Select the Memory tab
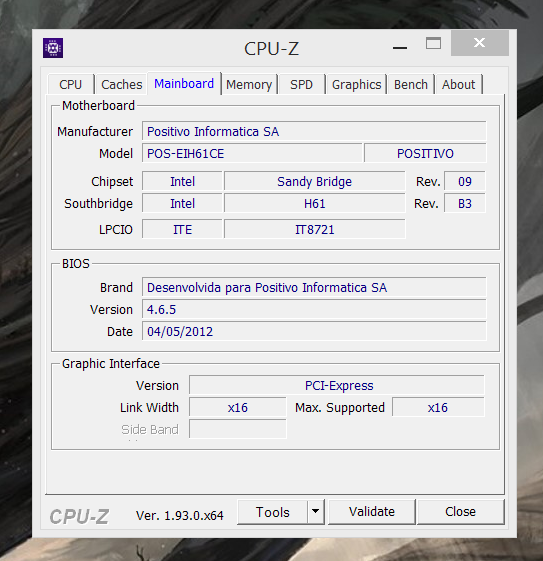Screen dimensions: 543x561 click(x=249, y=85)
